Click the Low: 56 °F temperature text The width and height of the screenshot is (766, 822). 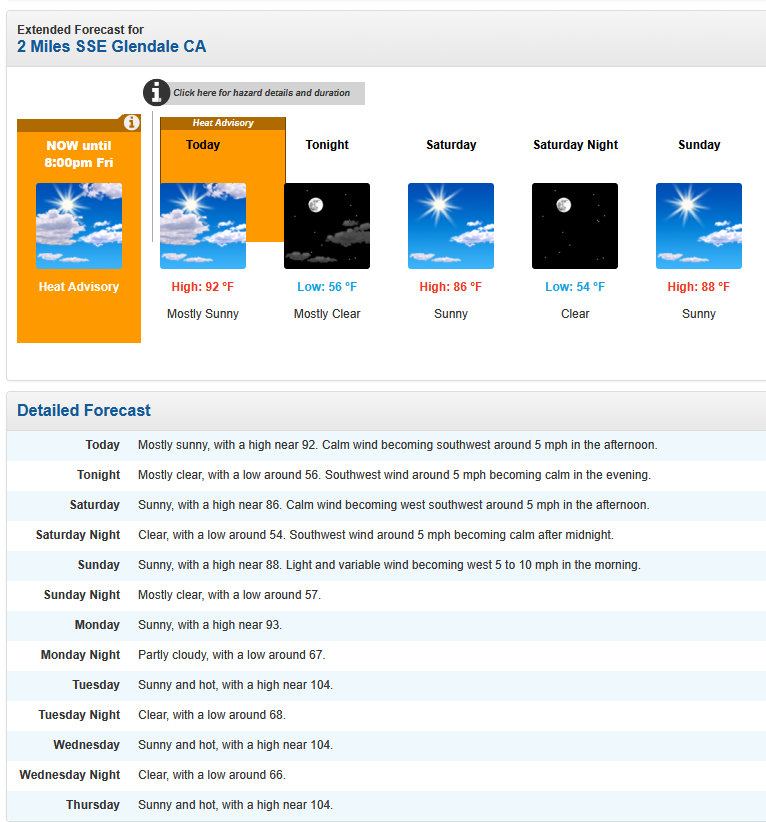click(x=327, y=287)
